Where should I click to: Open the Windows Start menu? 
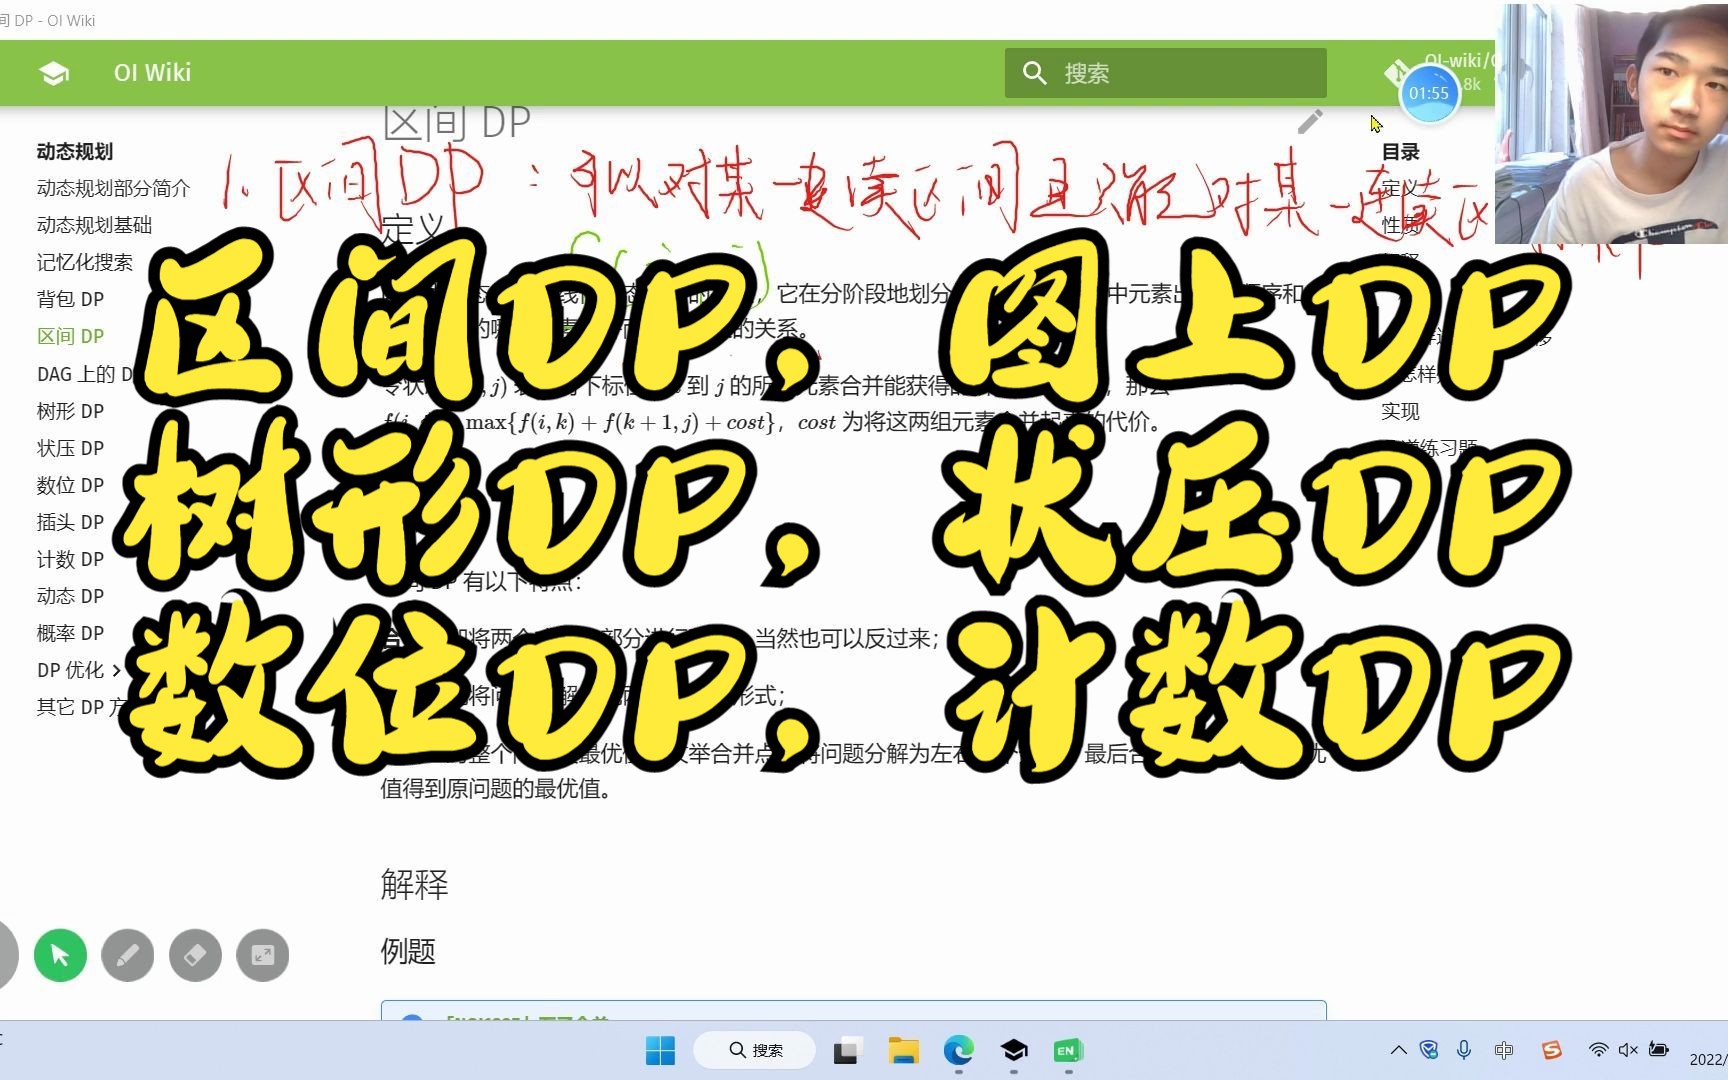coord(660,1050)
